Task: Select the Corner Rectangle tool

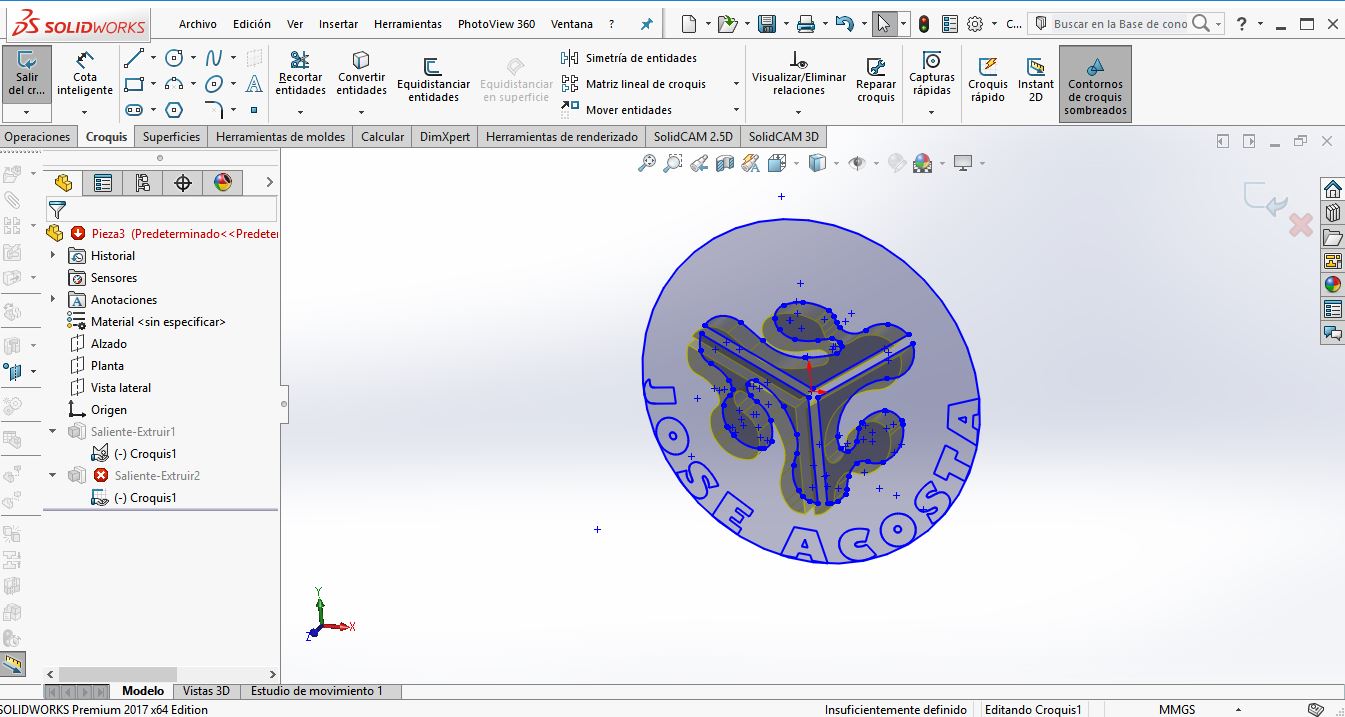Action: pos(134,84)
